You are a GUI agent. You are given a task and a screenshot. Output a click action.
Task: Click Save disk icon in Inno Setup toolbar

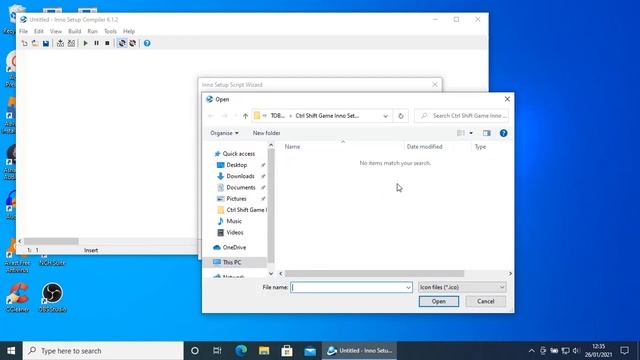46,43
